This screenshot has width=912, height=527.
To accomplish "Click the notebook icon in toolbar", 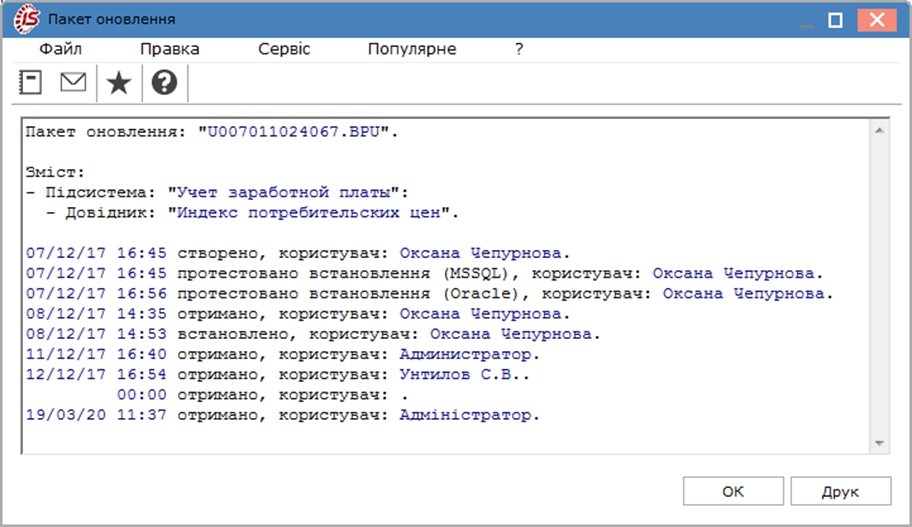I will click(x=30, y=82).
